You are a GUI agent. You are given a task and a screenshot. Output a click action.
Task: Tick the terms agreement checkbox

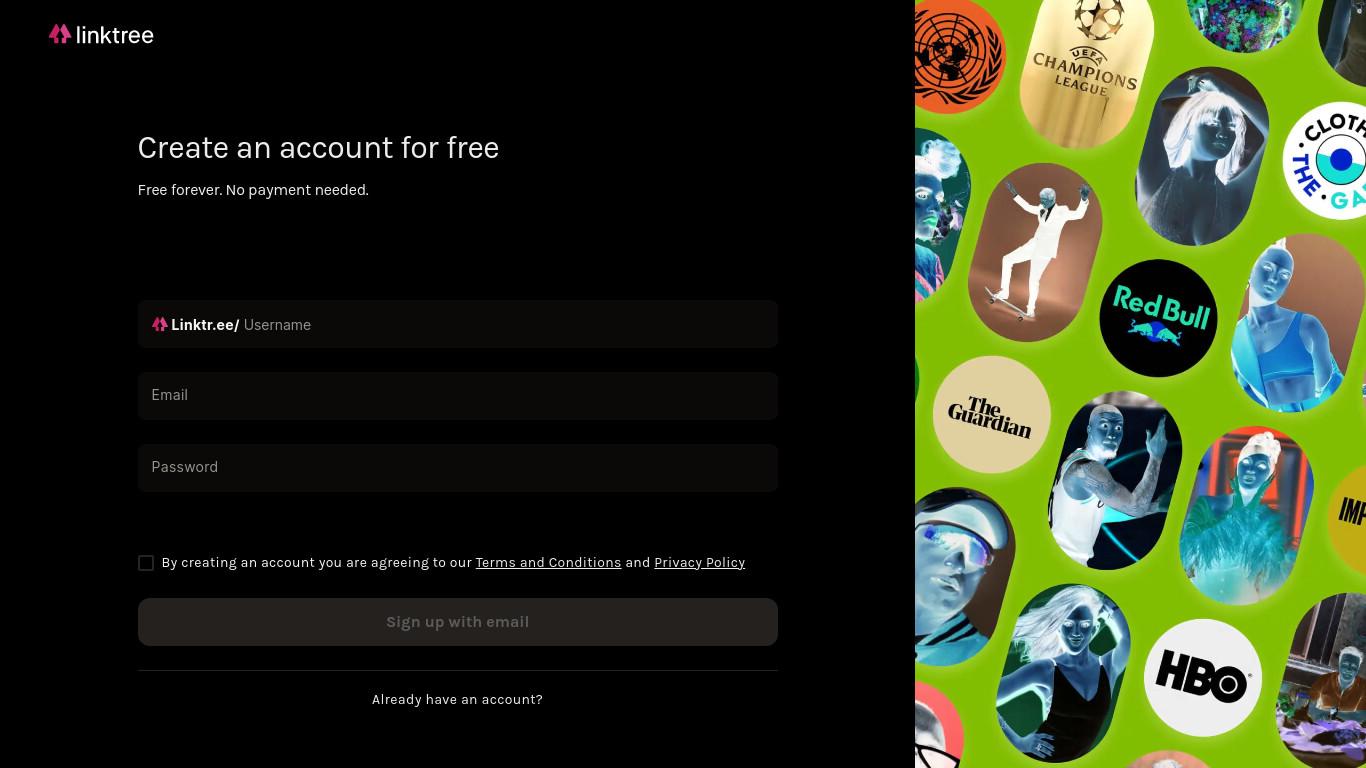[146, 563]
